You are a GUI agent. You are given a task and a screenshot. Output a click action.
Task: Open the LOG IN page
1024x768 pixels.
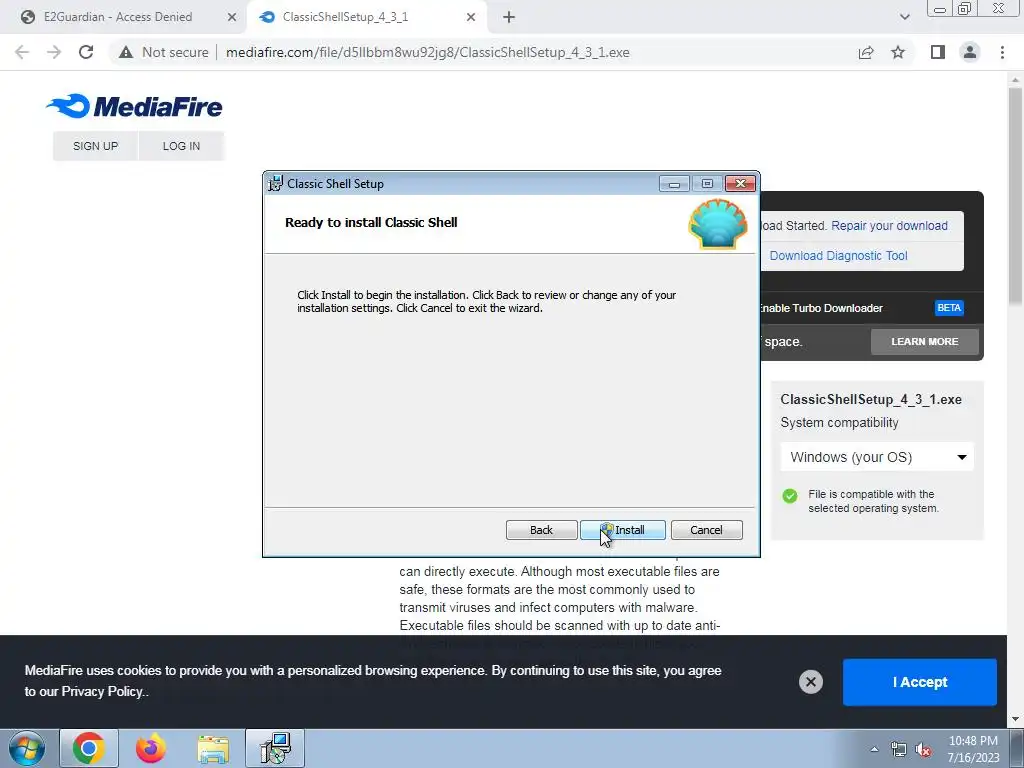pos(182,146)
